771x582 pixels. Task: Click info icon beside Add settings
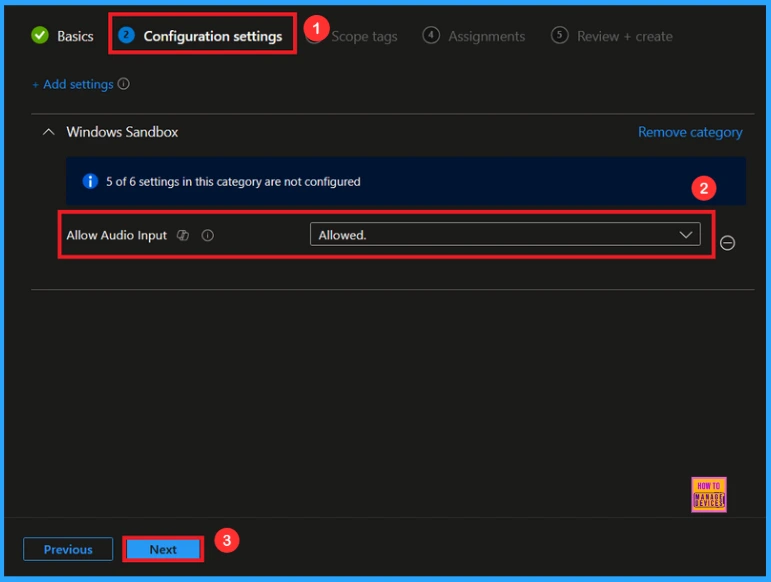[124, 85]
